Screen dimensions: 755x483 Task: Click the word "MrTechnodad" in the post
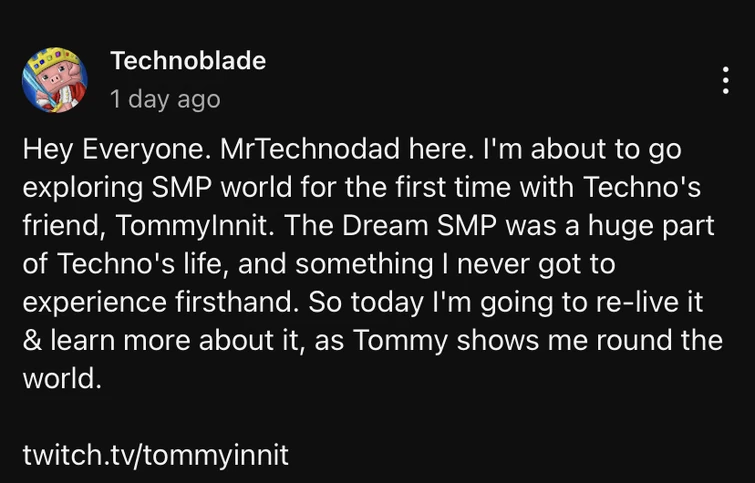pyautogui.click(x=306, y=150)
